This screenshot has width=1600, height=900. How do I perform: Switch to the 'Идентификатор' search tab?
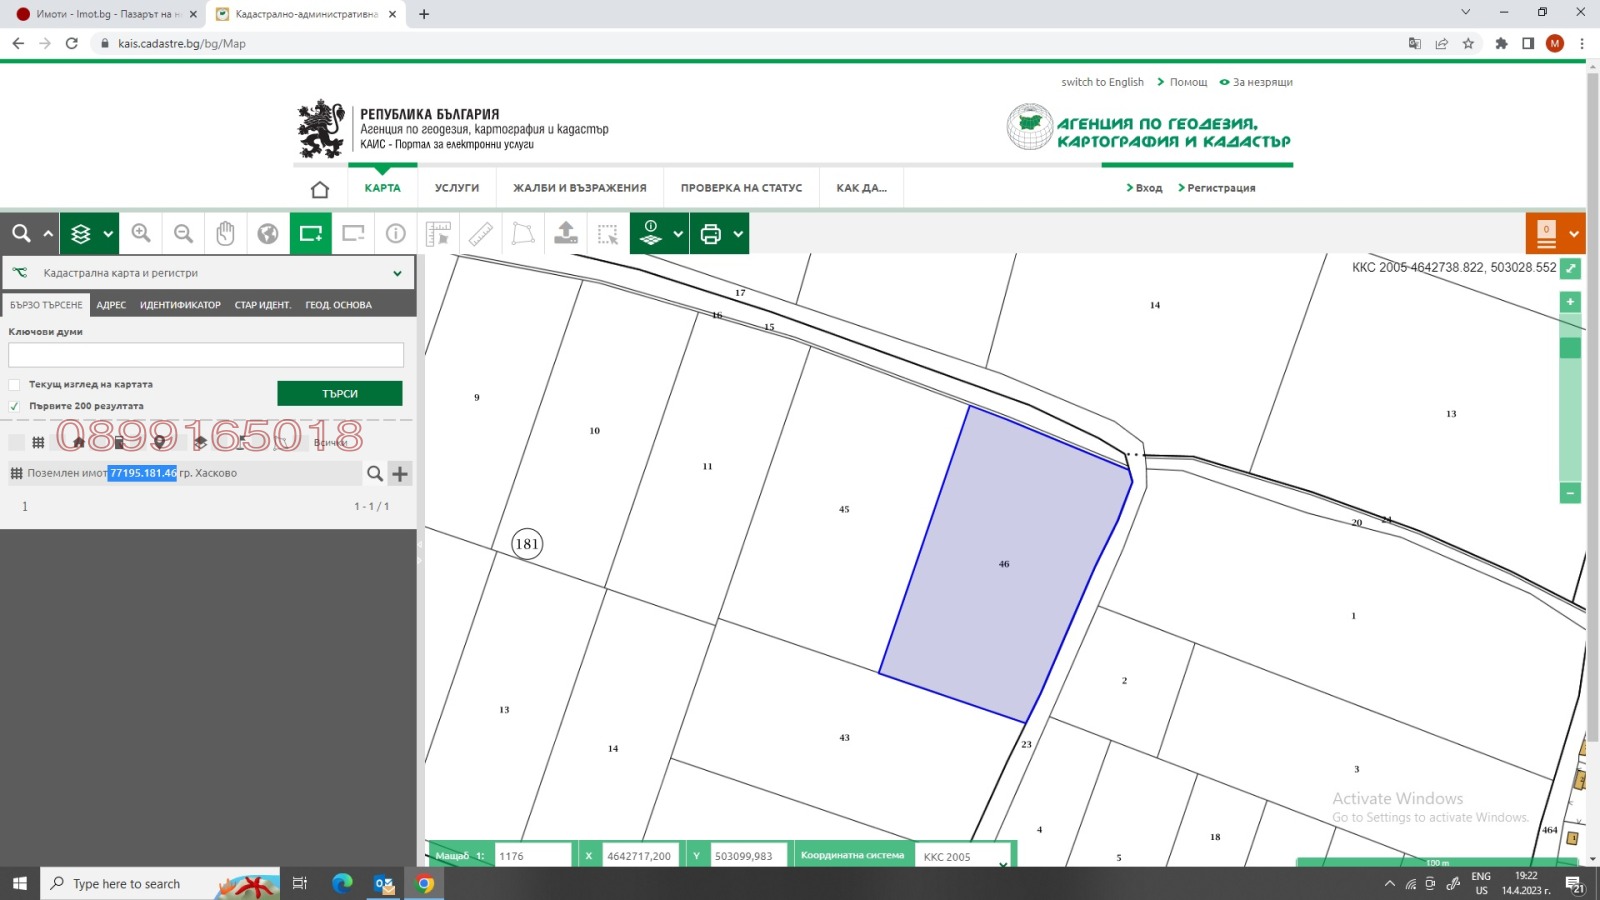pyautogui.click(x=180, y=305)
